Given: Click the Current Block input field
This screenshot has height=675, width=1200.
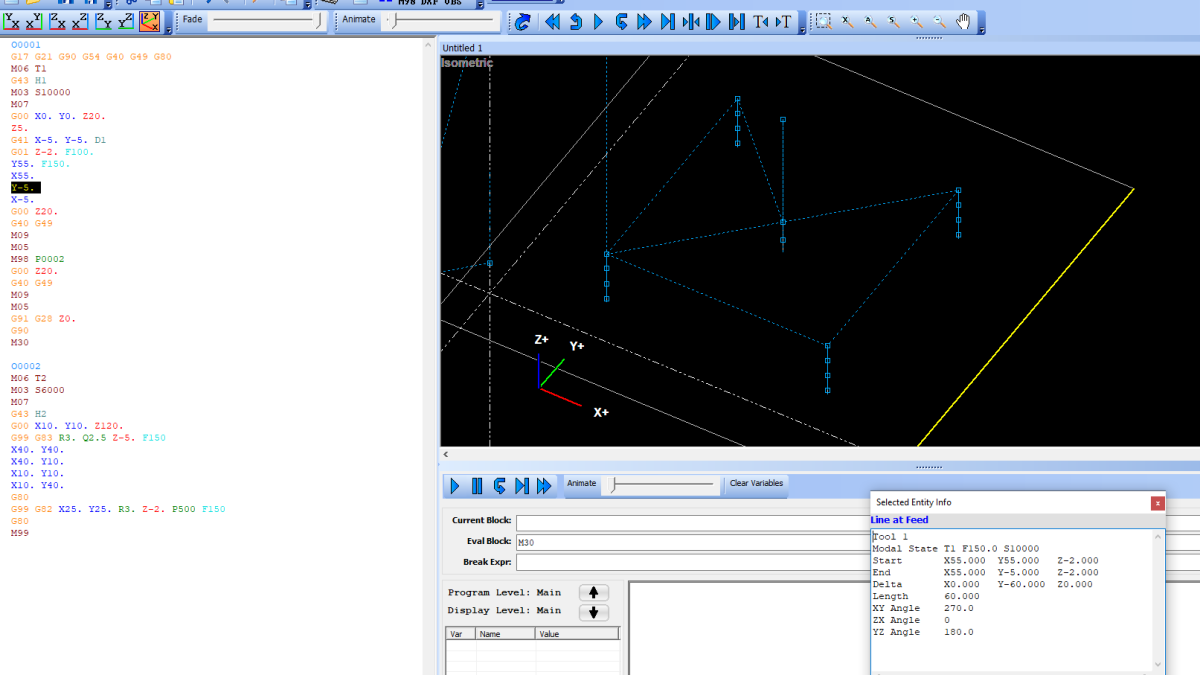Looking at the screenshot, I should click(x=692, y=521).
